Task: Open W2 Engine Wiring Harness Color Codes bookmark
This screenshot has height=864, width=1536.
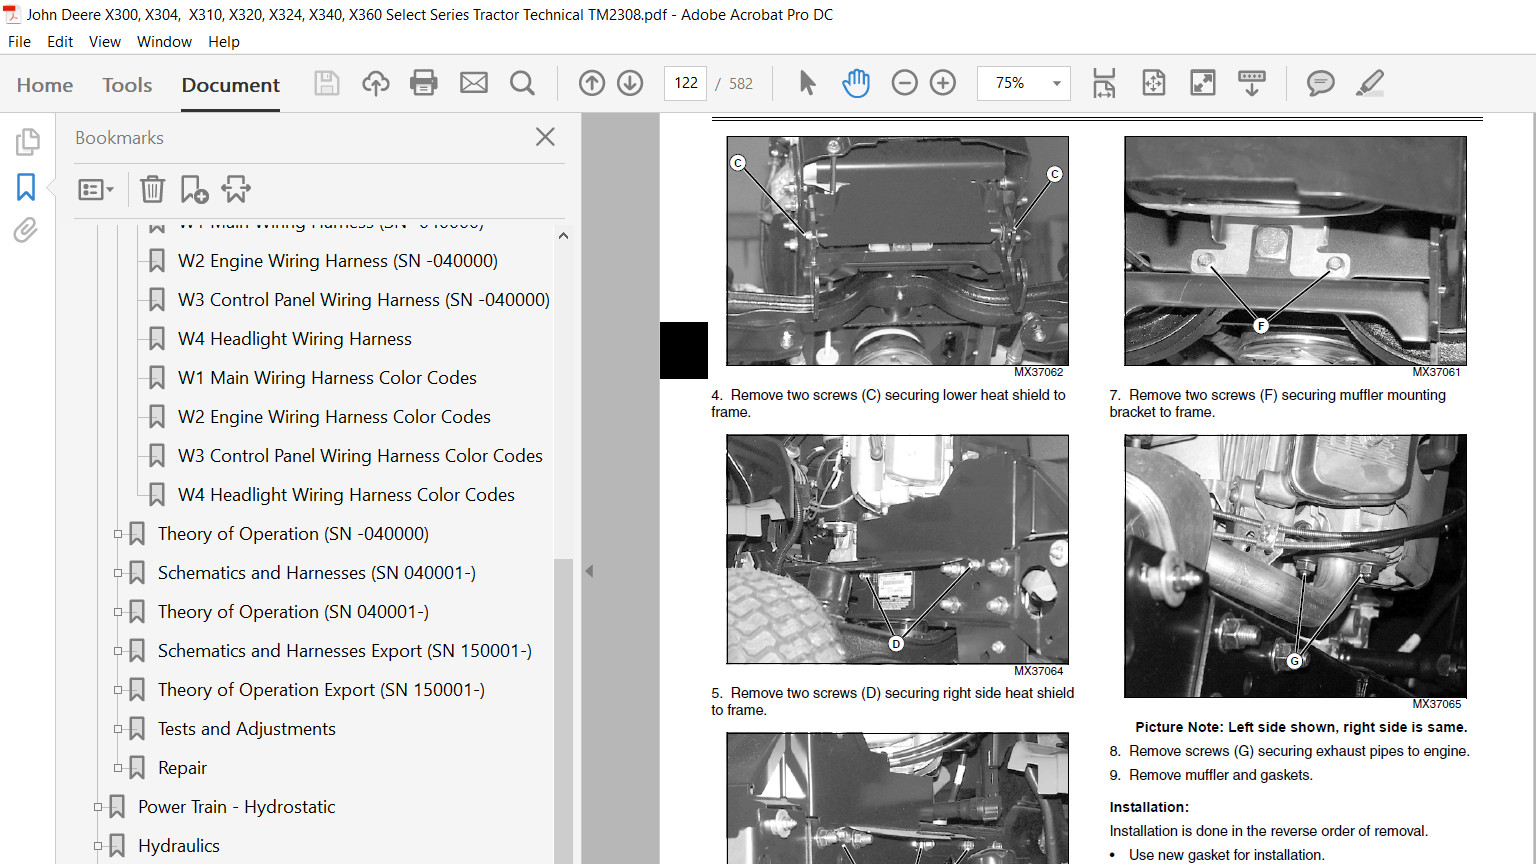Action: (x=334, y=417)
